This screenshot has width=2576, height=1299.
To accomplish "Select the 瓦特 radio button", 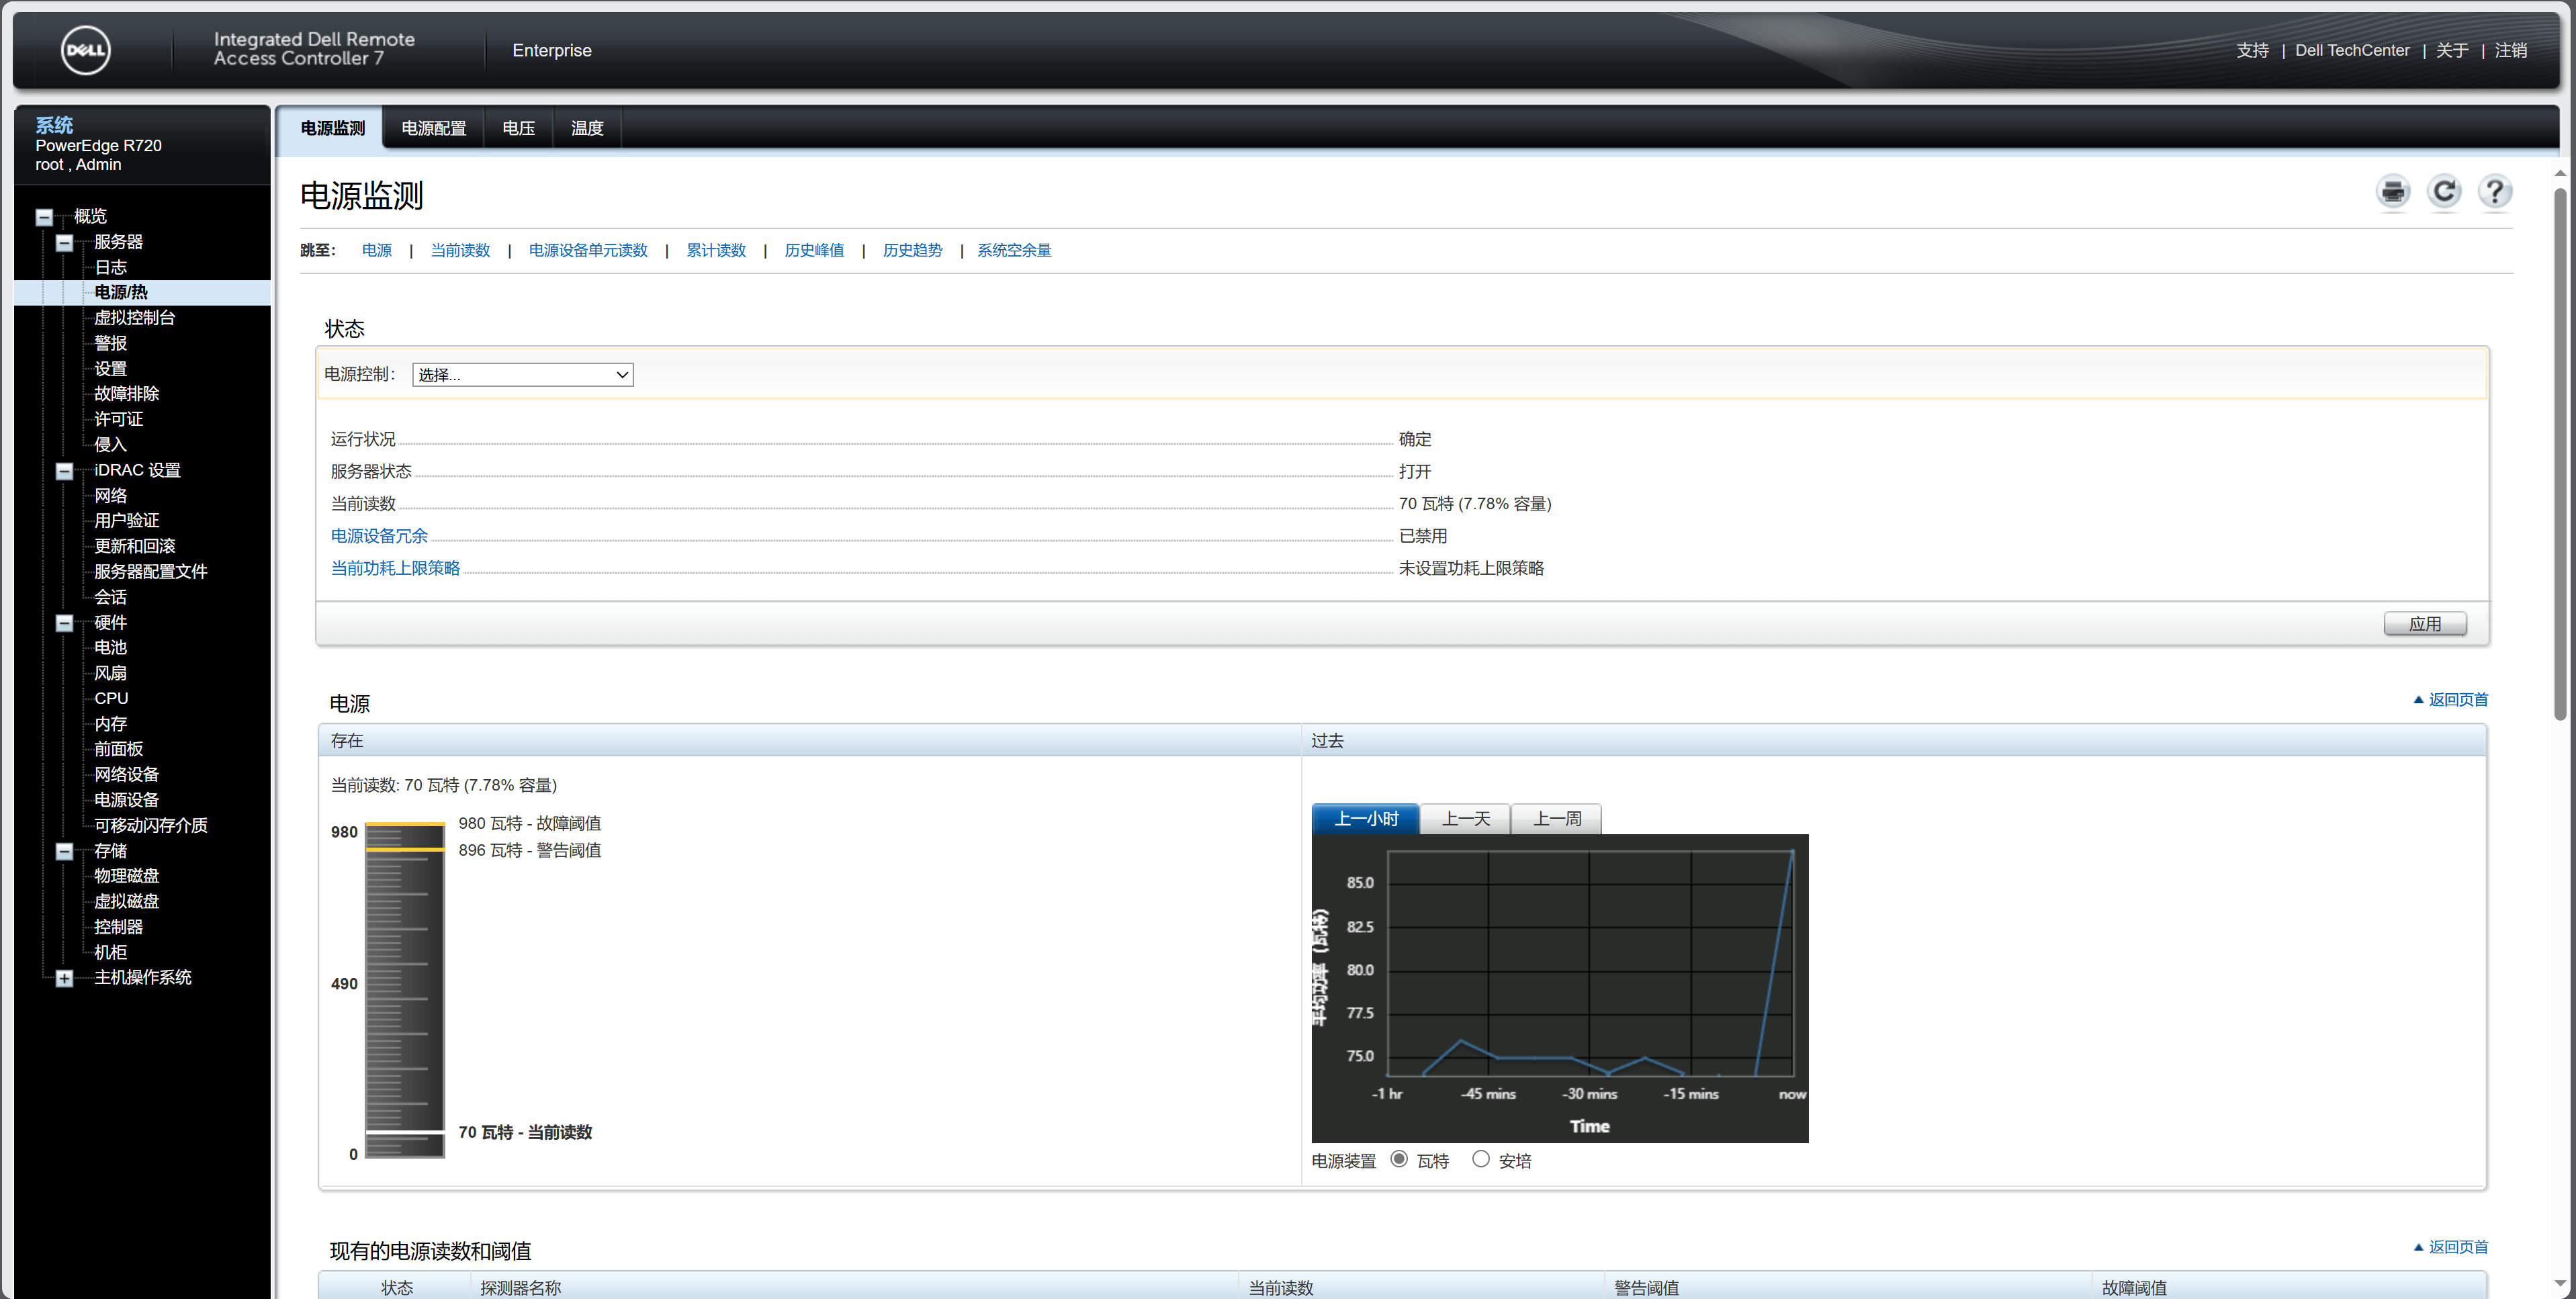I will [1399, 1159].
